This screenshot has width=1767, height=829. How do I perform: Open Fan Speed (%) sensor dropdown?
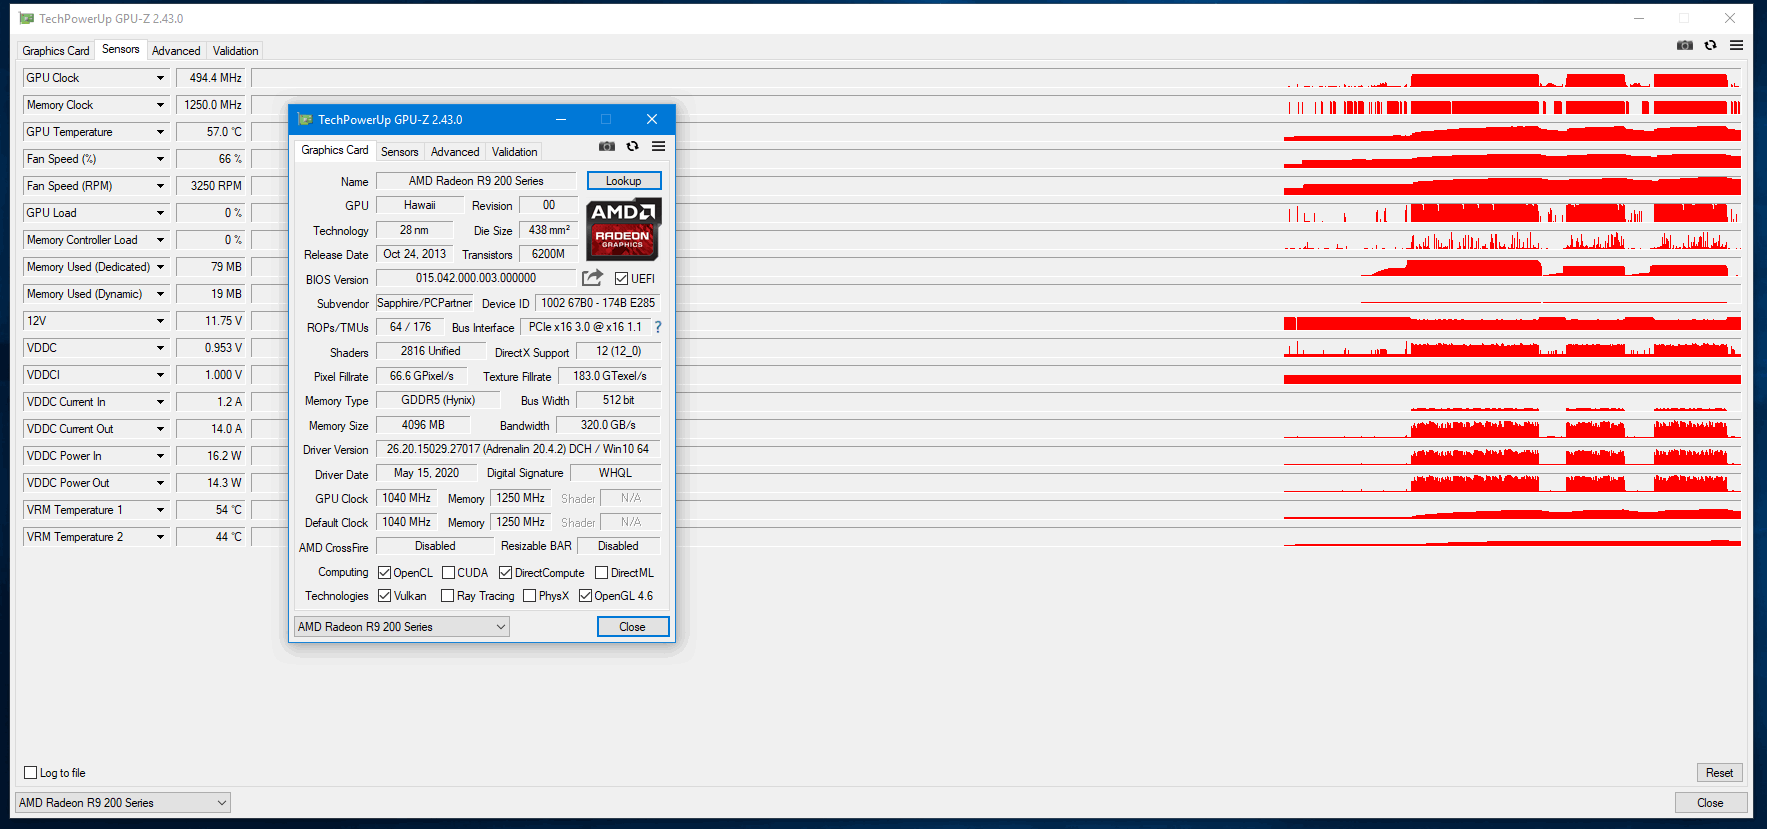click(x=159, y=159)
